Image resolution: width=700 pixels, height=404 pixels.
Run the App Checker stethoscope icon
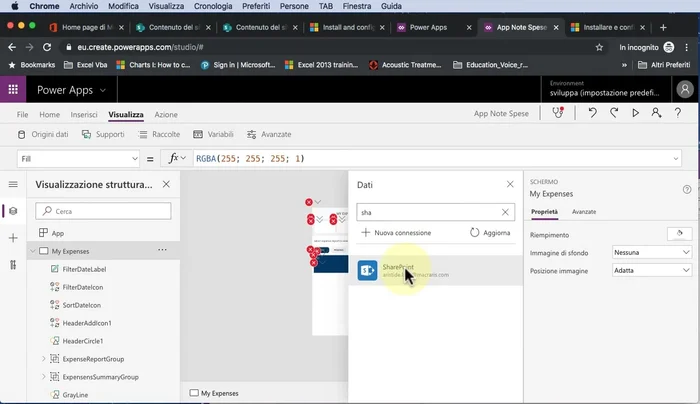tap(558, 114)
